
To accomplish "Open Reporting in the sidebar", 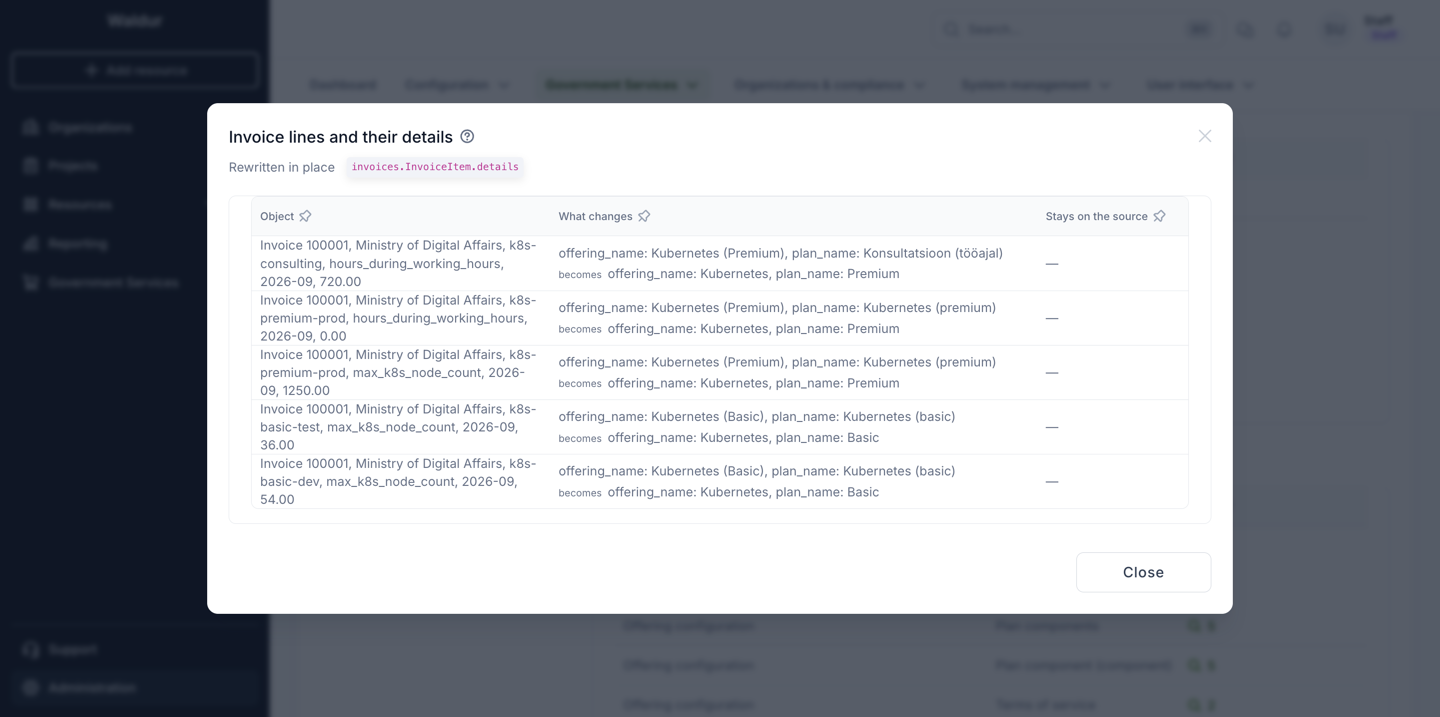I will pos(78,244).
